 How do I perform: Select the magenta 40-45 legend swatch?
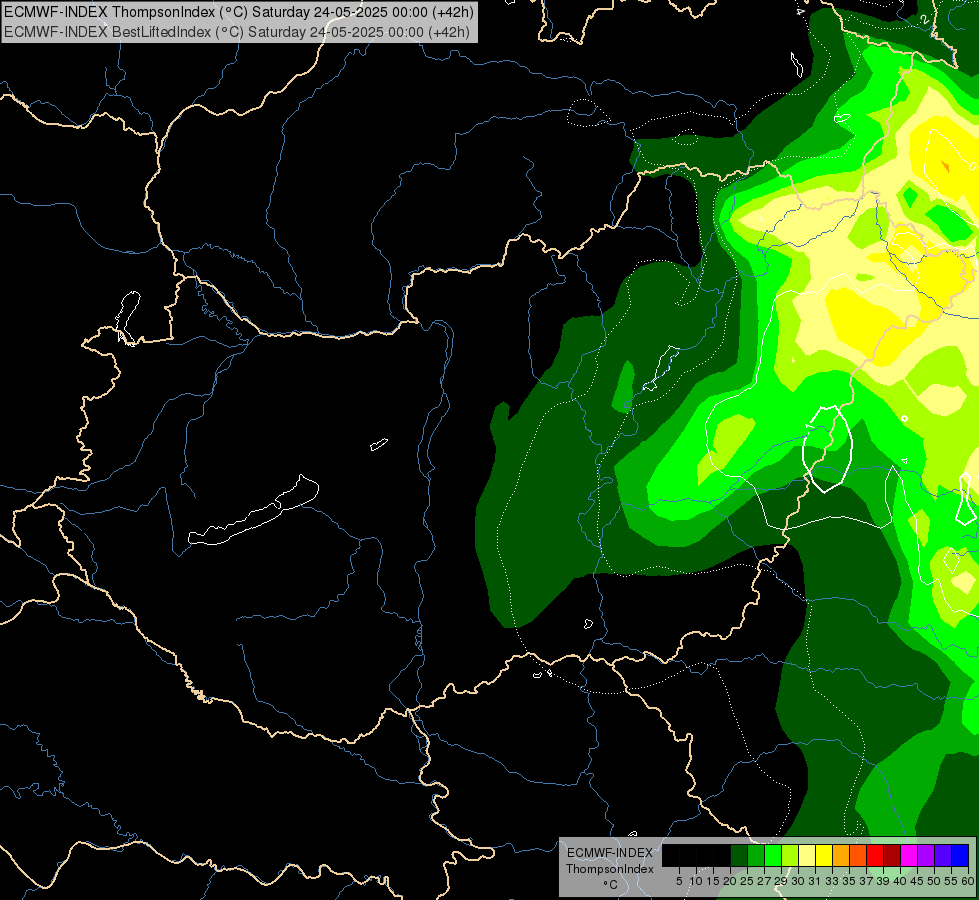click(x=909, y=855)
